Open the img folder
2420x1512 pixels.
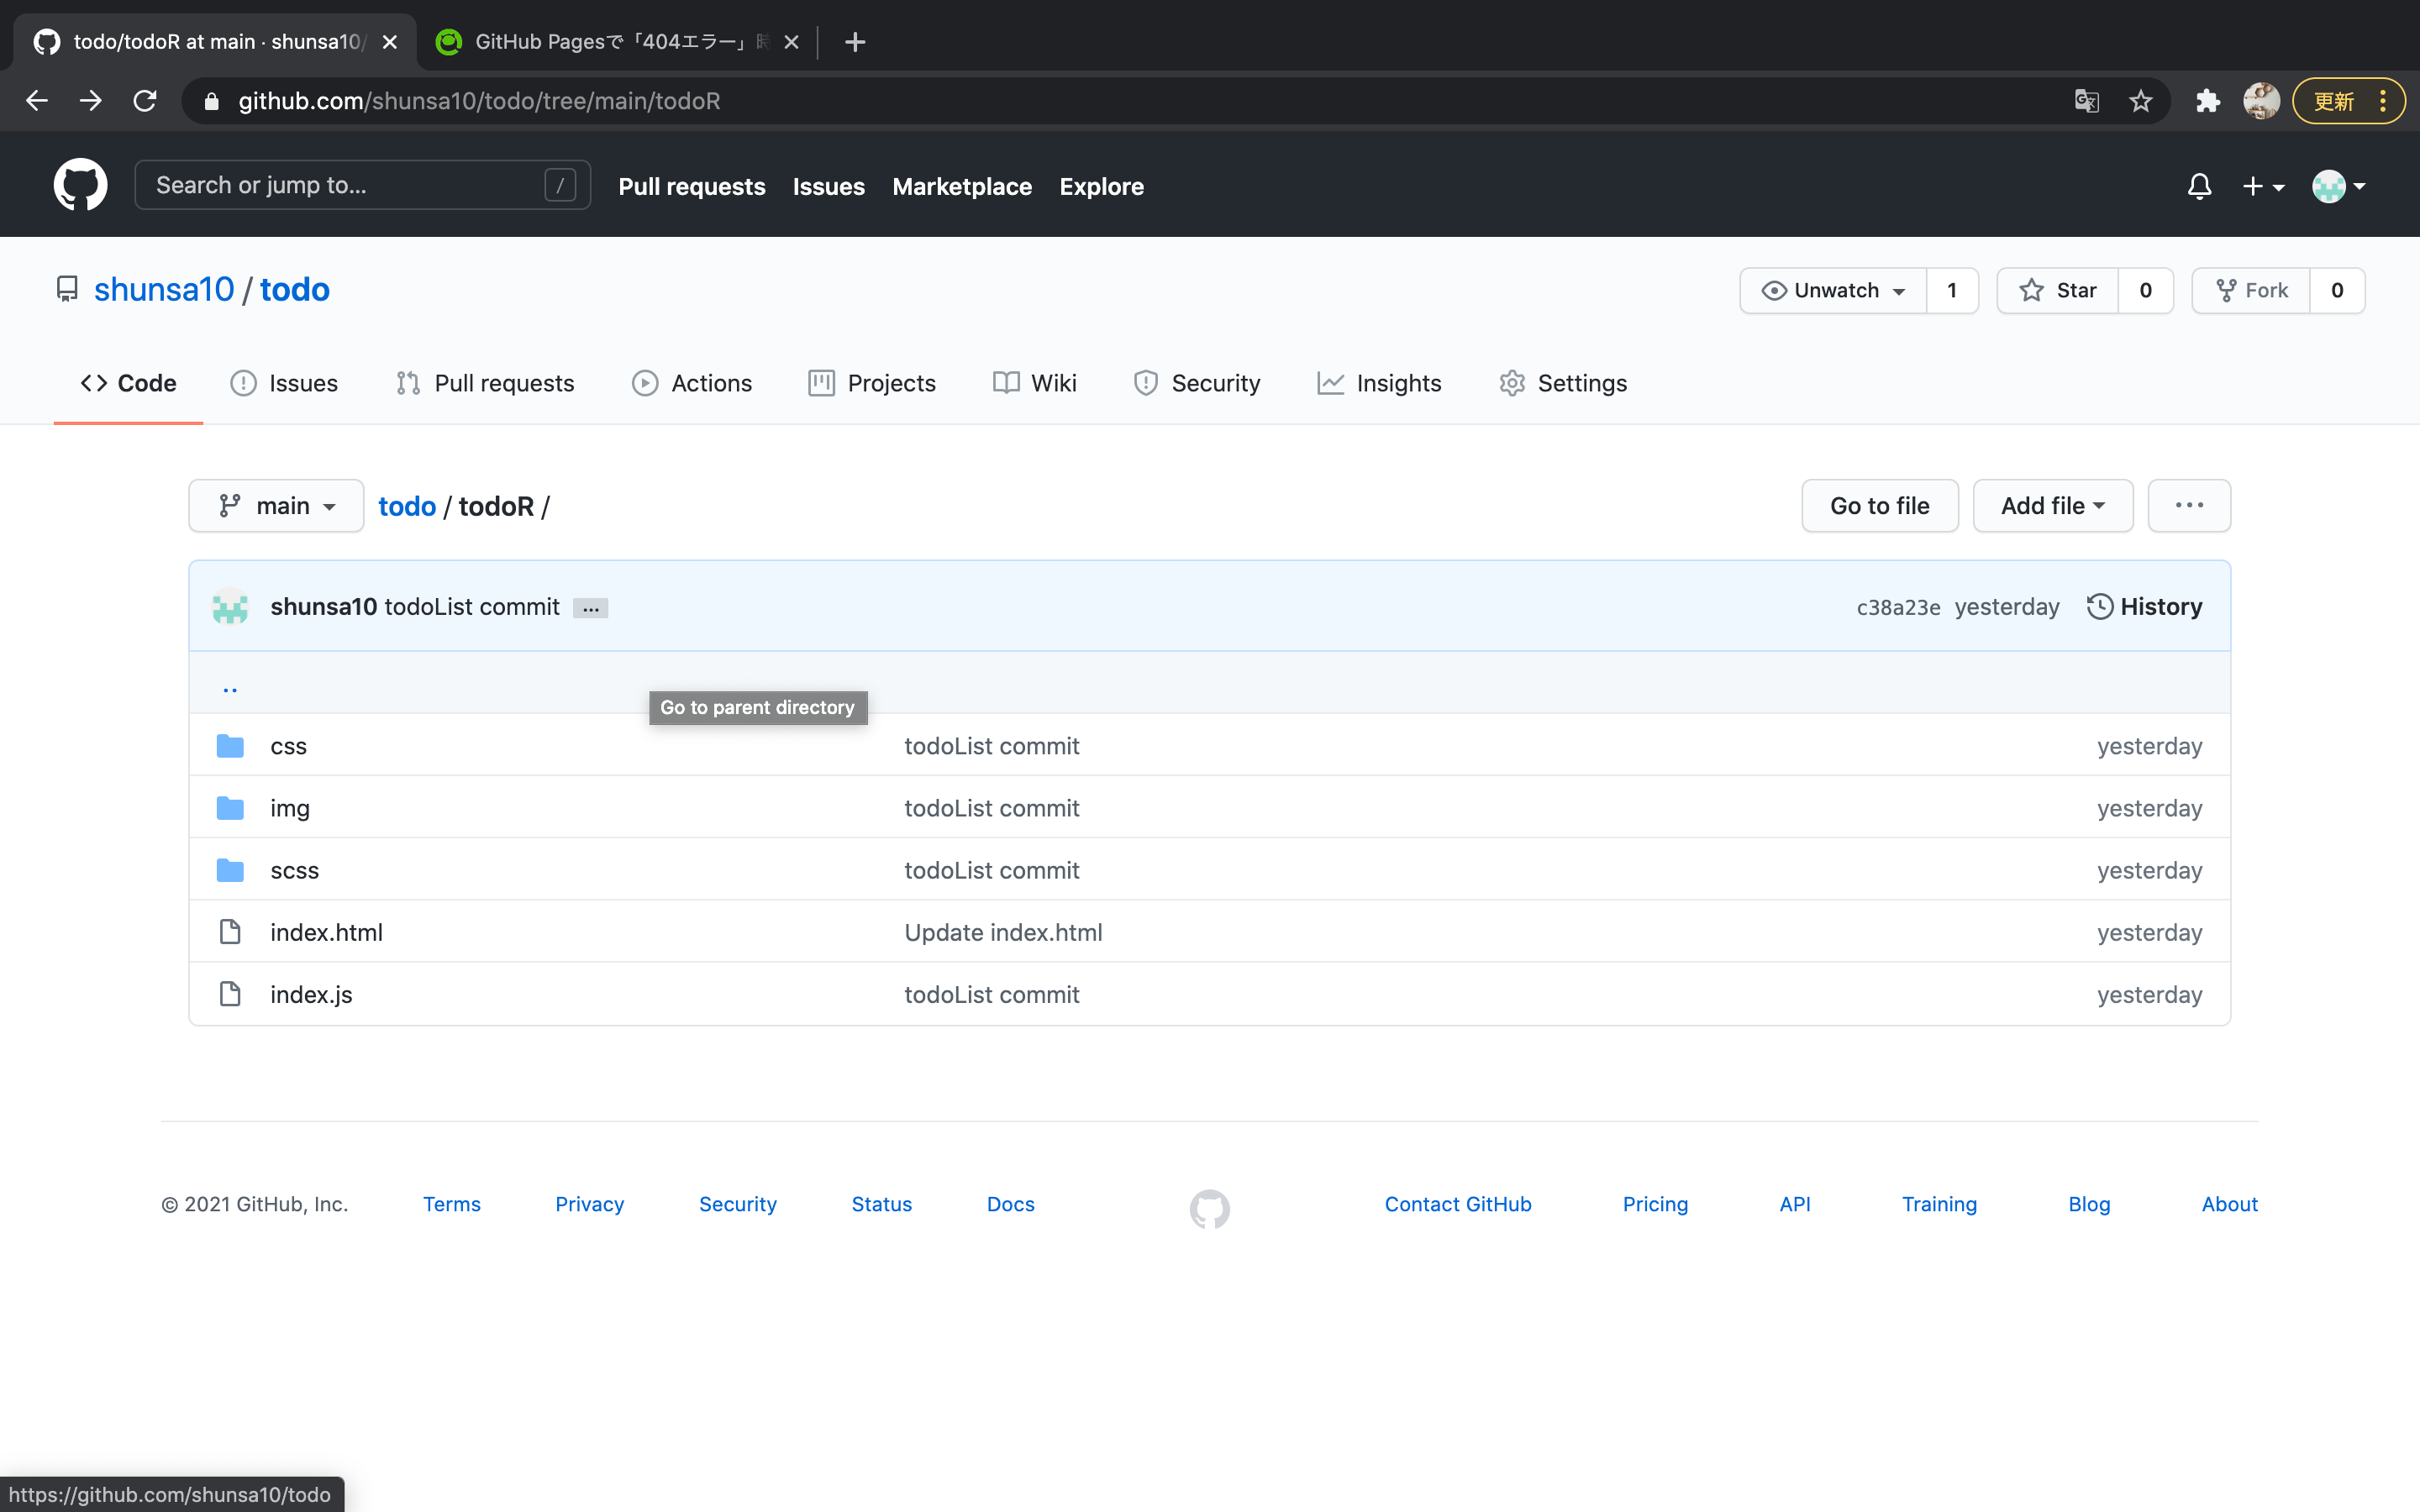[290, 808]
